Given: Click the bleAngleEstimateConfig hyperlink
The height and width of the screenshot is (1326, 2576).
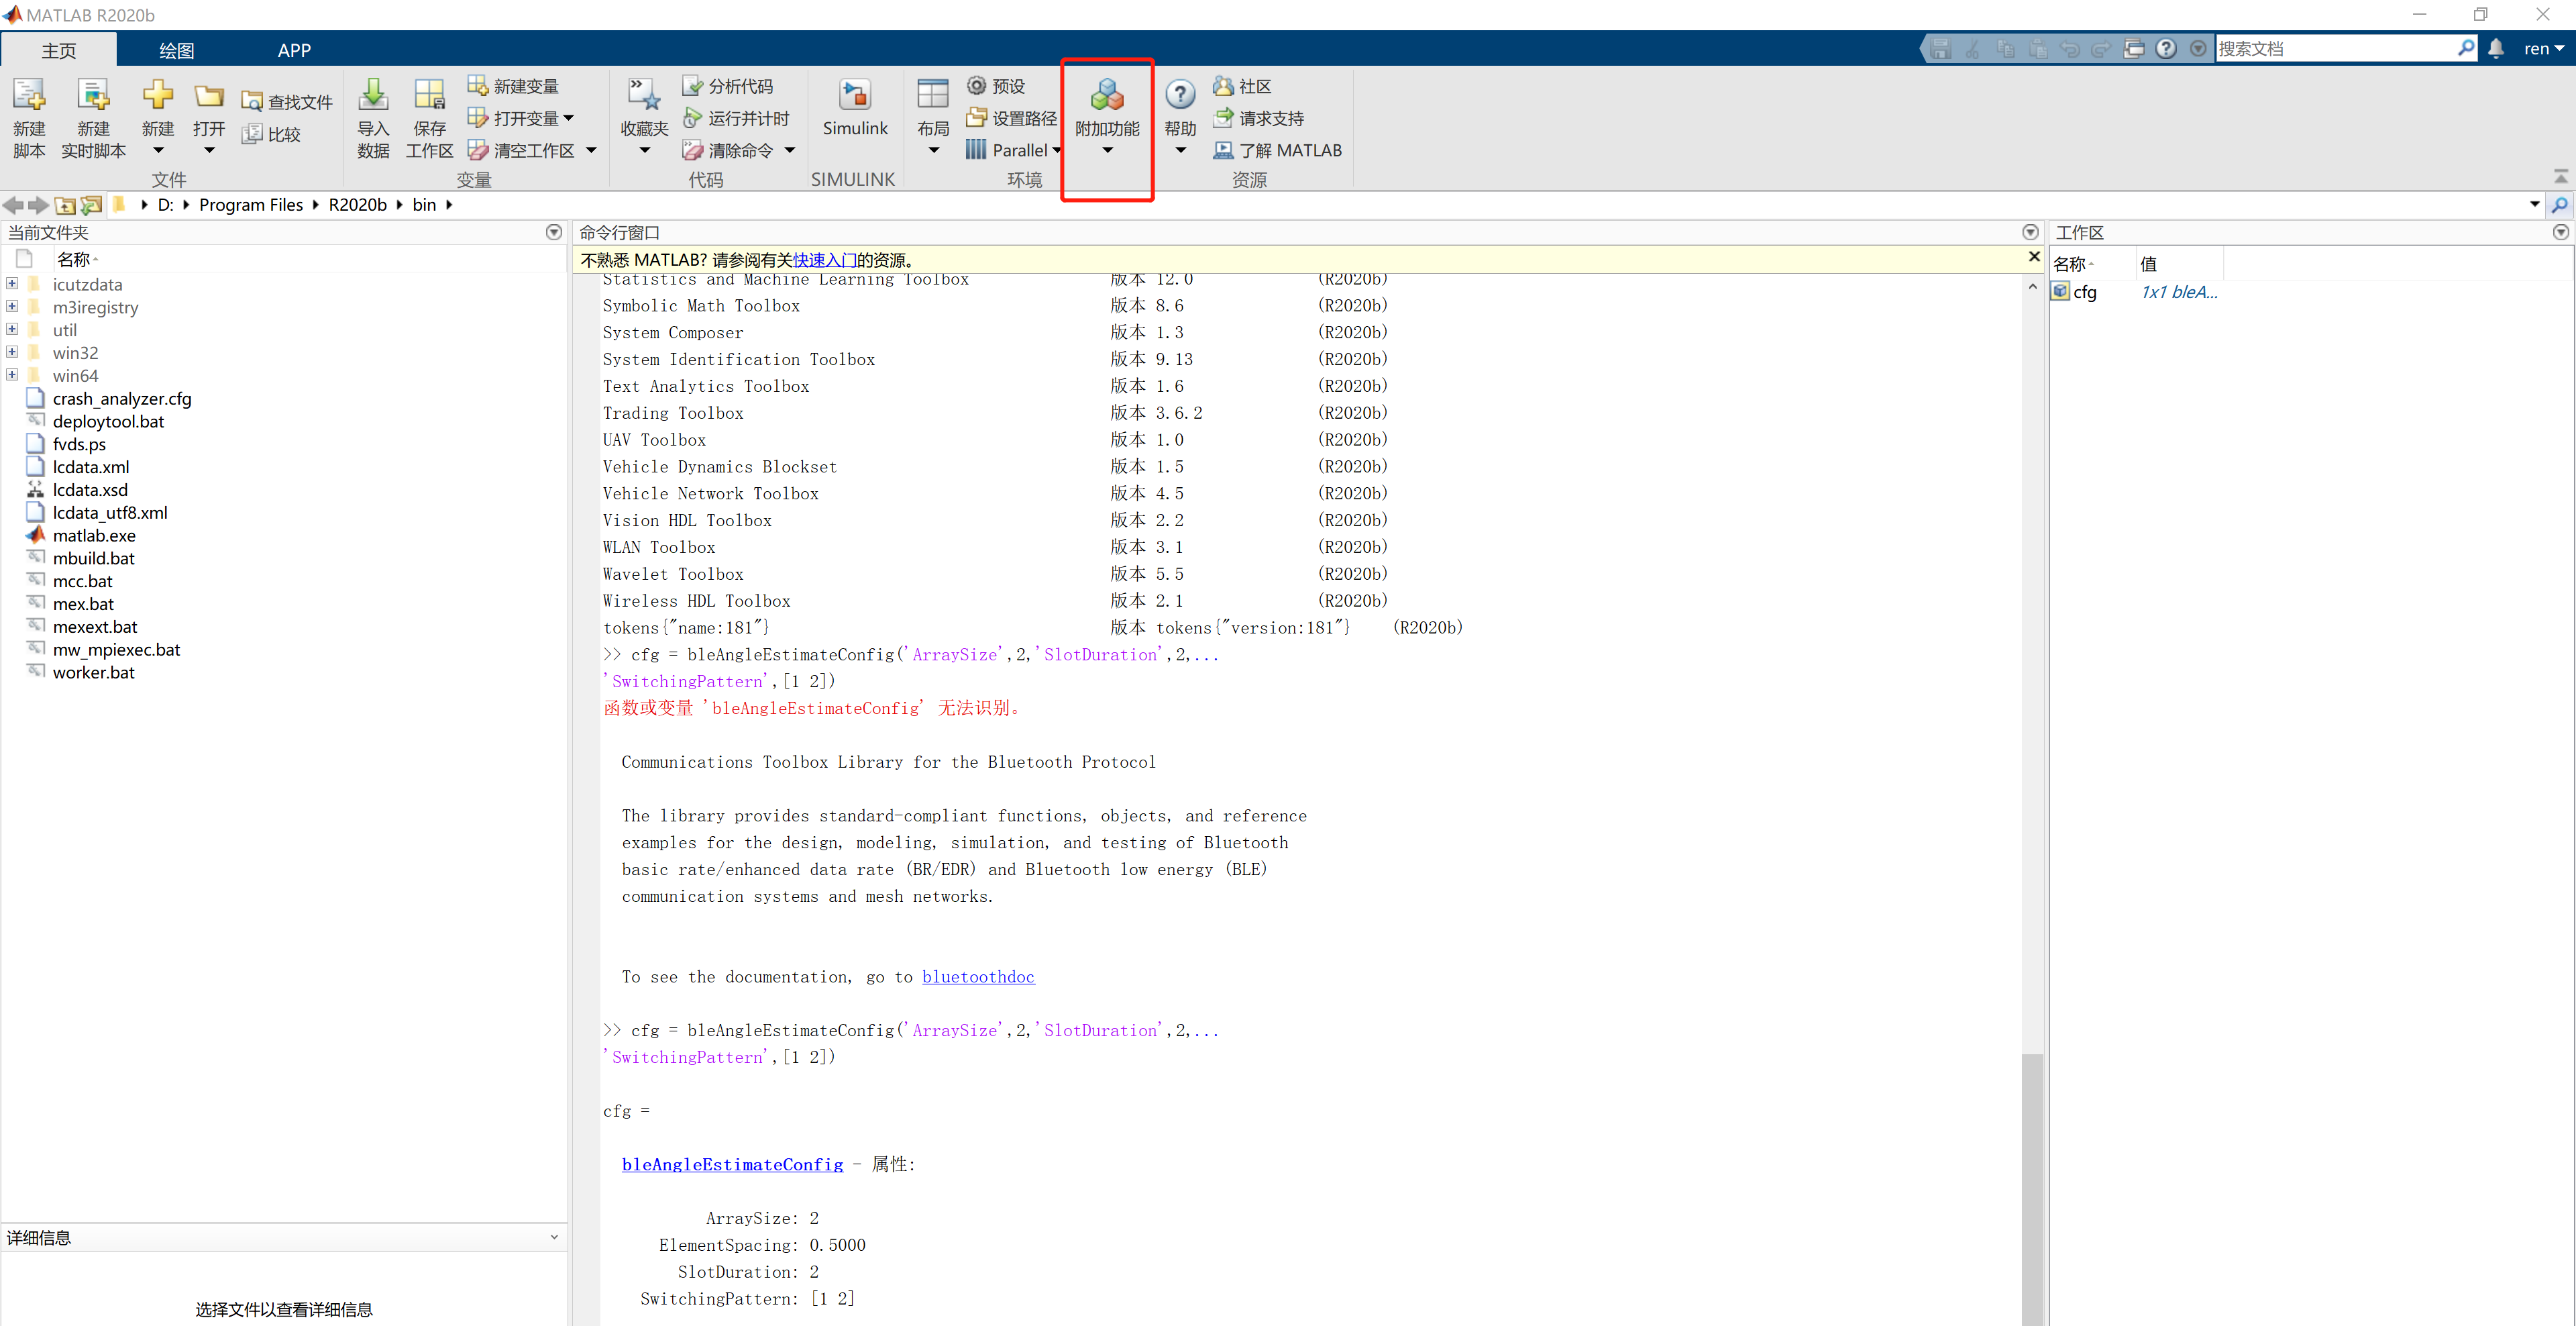Looking at the screenshot, I should pyautogui.click(x=732, y=1164).
